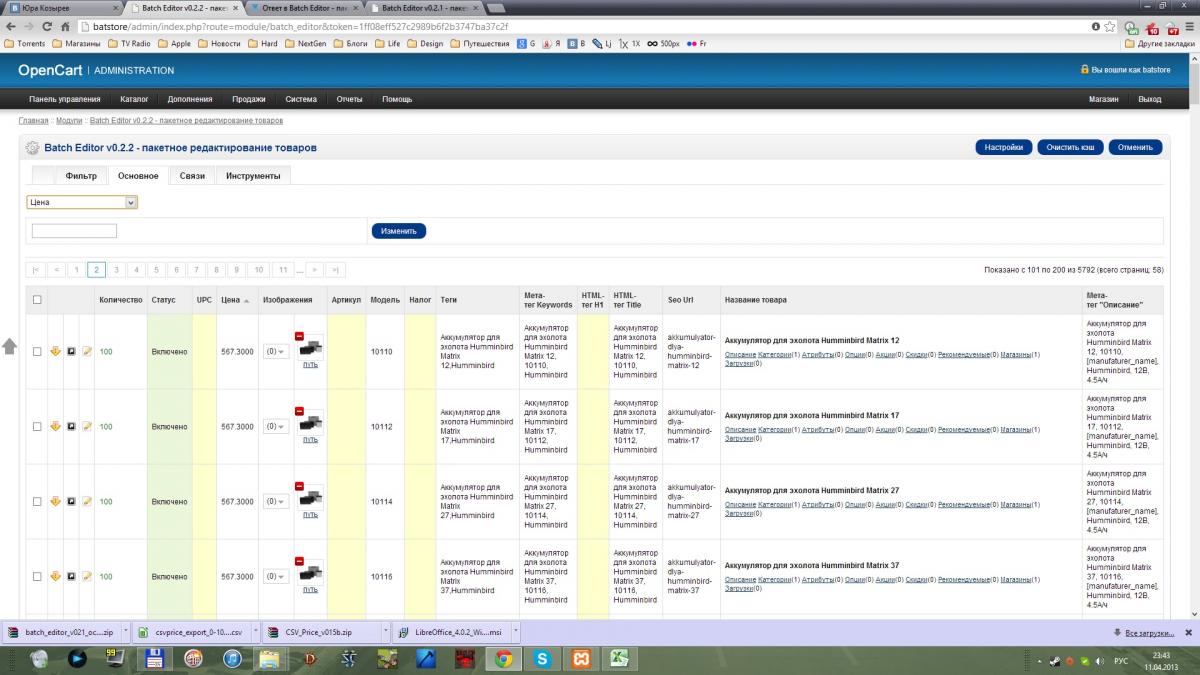The image size is (1200, 675).
Task: Open the Модули breadcrumb link
Action: [x=69, y=120]
